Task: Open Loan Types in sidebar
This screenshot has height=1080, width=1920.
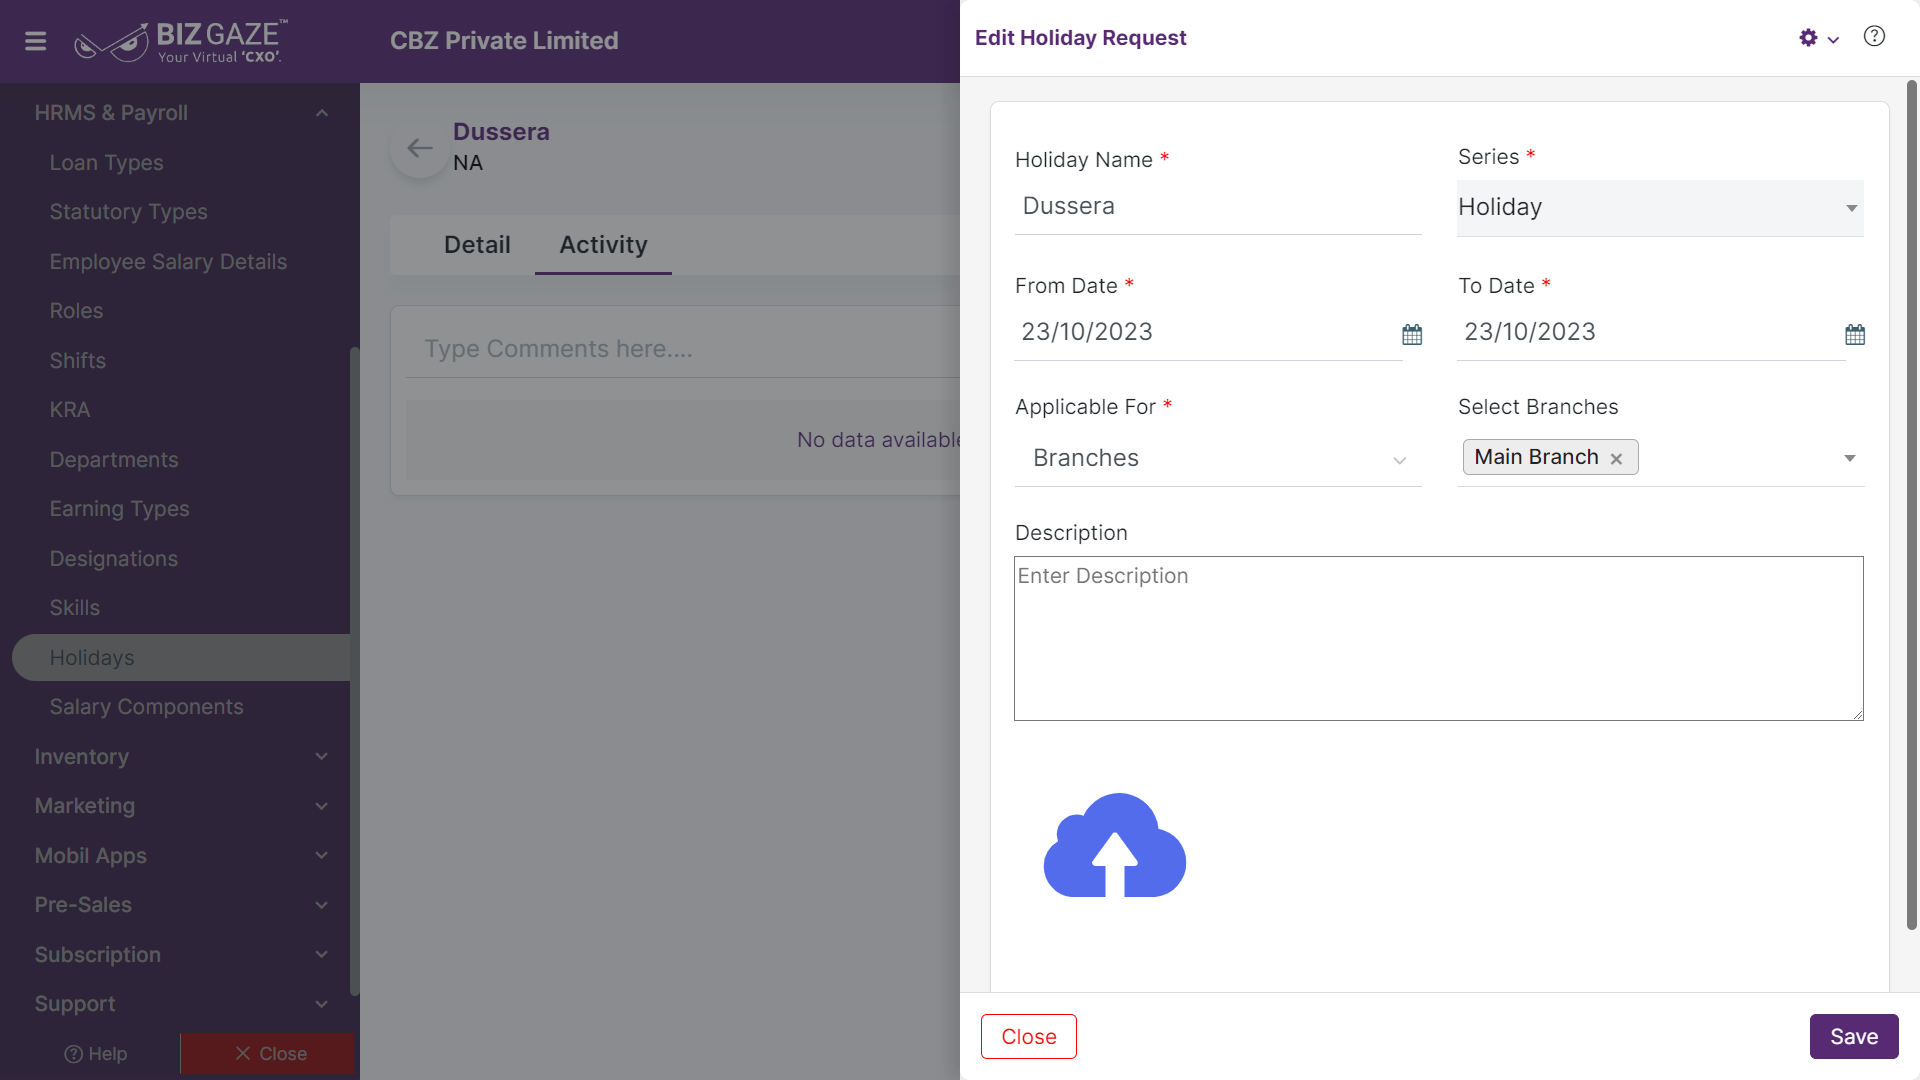Action: click(x=106, y=163)
